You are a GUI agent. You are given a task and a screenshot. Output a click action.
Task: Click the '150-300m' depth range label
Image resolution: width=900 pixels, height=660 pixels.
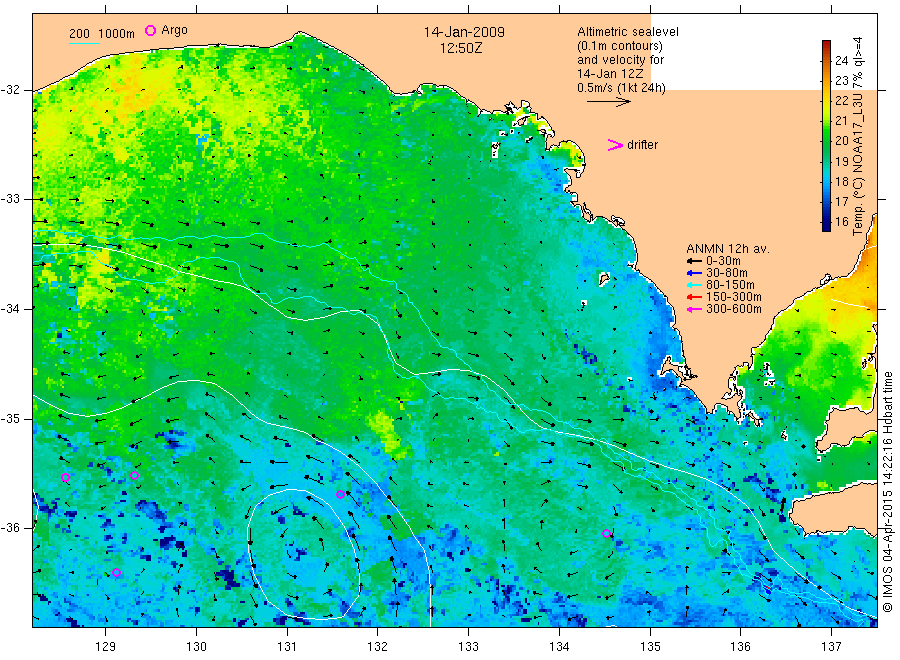click(x=734, y=297)
